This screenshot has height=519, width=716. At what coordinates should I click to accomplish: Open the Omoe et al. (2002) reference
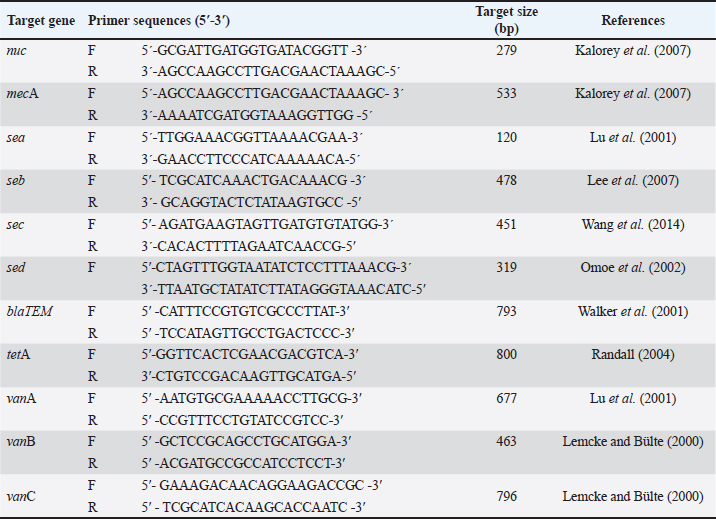click(x=633, y=267)
